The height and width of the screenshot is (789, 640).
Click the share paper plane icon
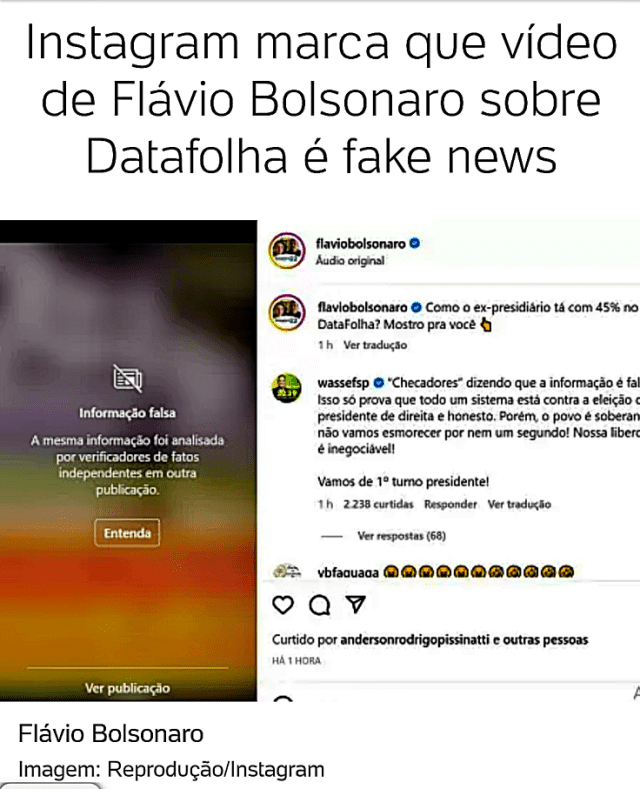356,604
